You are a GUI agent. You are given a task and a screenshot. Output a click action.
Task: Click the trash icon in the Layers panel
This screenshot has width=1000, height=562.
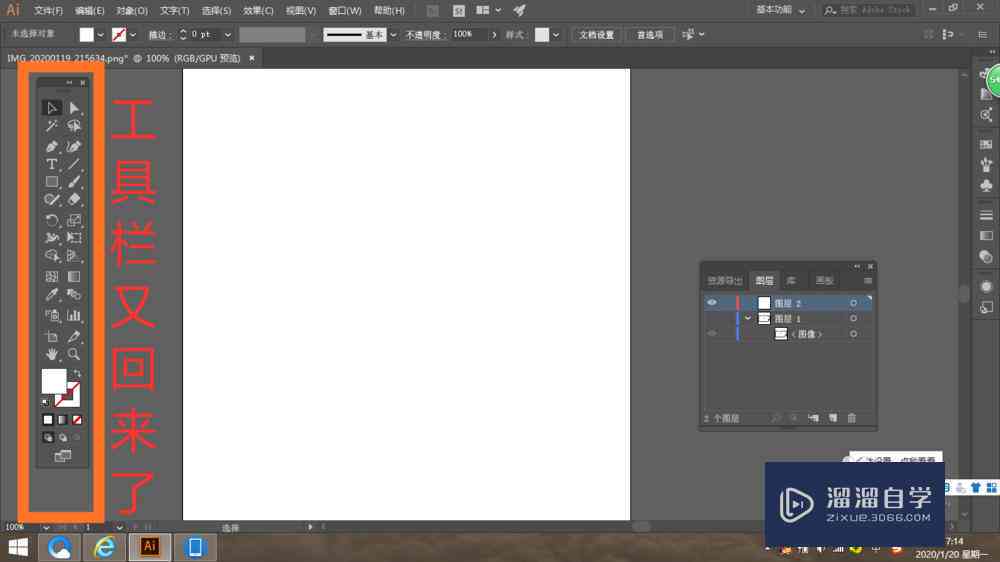tap(851, 418)
